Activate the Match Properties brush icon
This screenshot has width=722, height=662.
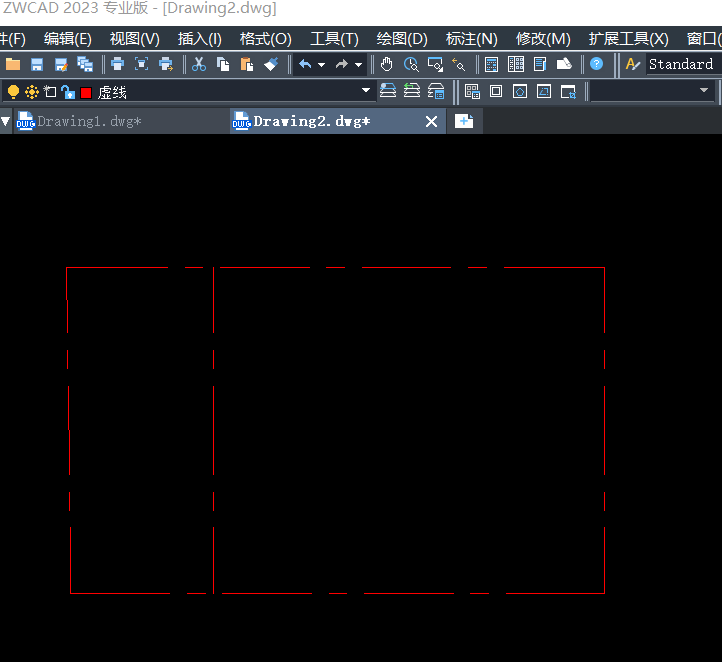tap(271, 64)
